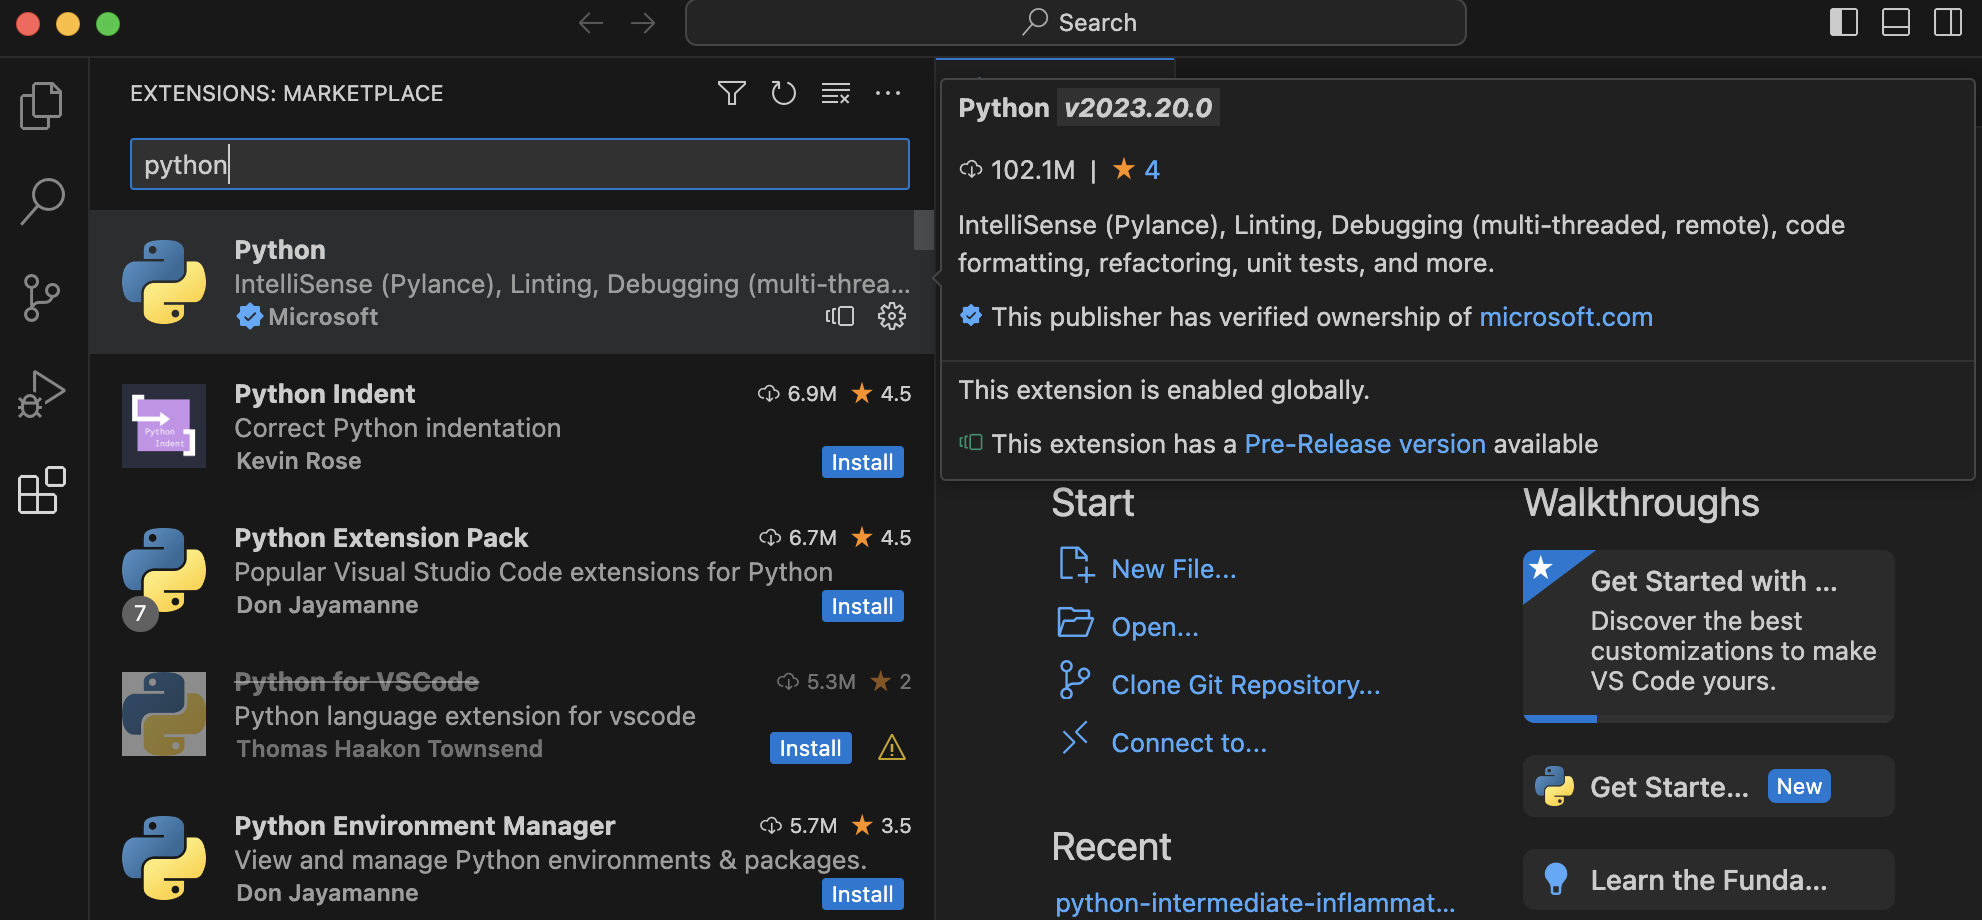This screenshot has width=1982, height=920.
Task: Clear the extensions search results
Action: pos(835,93)
